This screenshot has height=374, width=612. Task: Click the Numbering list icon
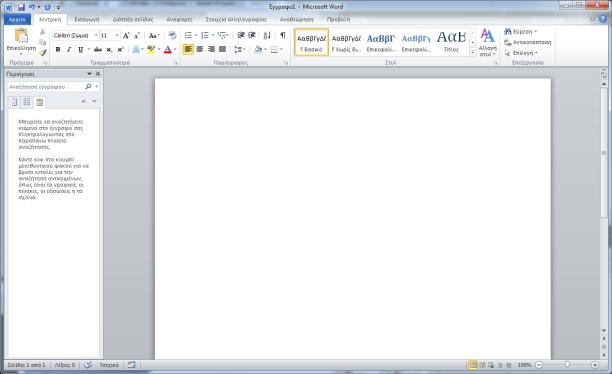(x=205, y=36)
